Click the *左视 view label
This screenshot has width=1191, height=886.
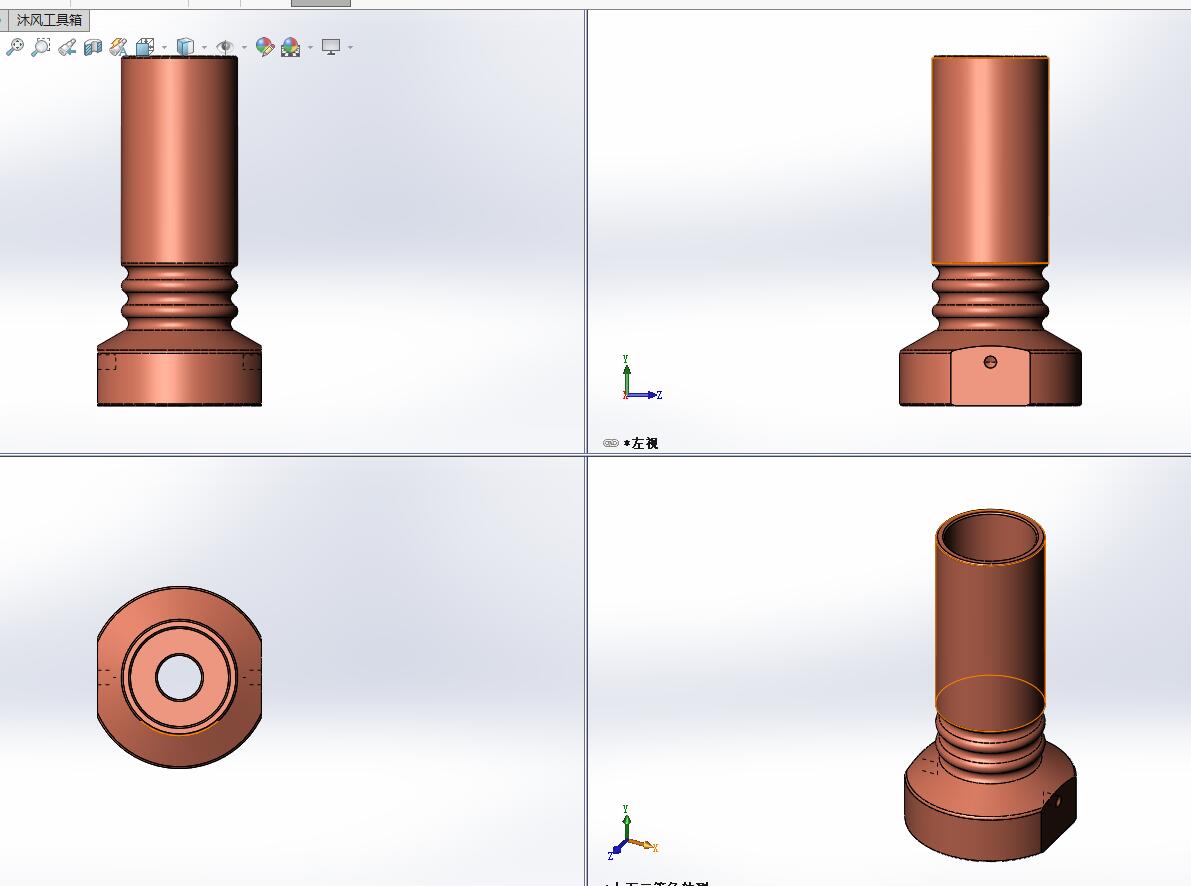(x=640, y=443)
